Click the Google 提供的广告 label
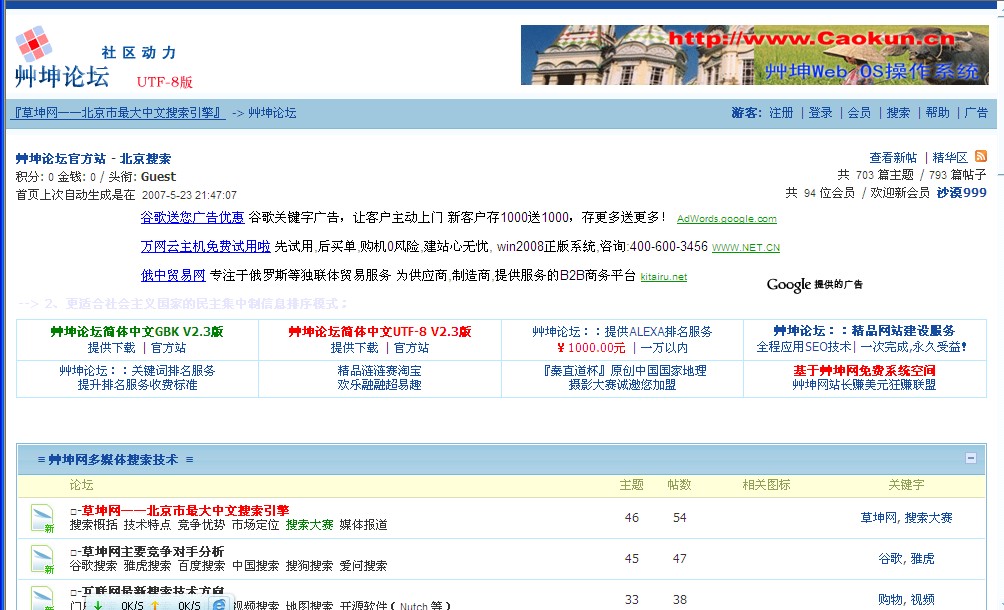1004x610 pixels. click(814, 284)
